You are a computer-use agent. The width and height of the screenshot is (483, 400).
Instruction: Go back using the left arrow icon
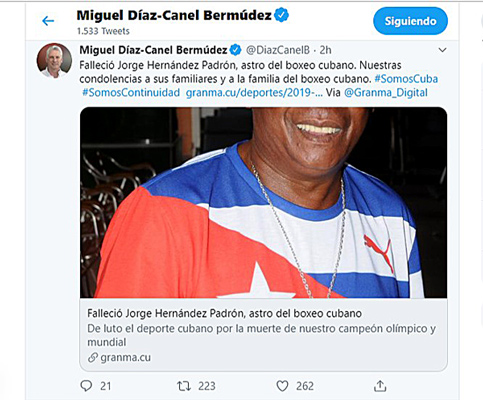(48, 21)
